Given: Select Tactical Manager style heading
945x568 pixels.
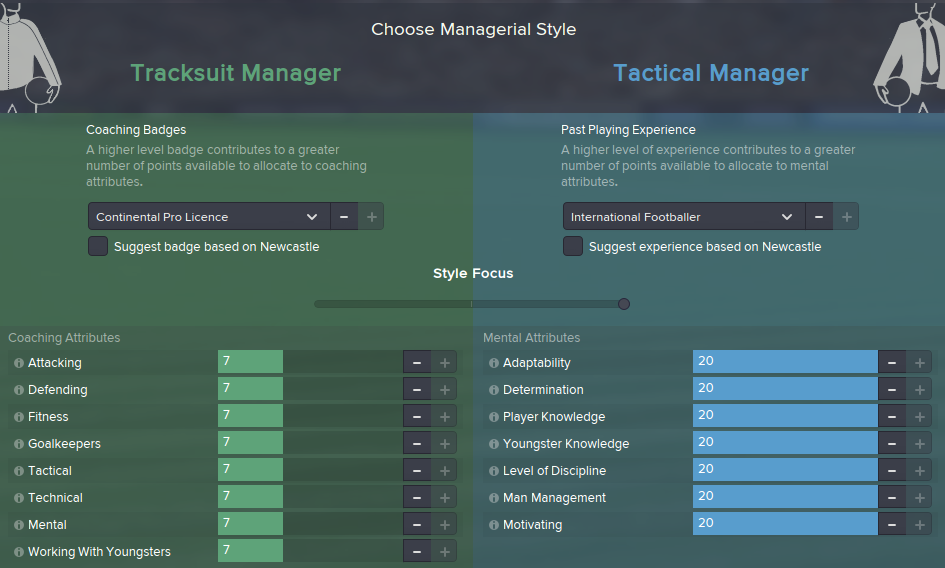Looking at the screenshot, I should (711, 73).
